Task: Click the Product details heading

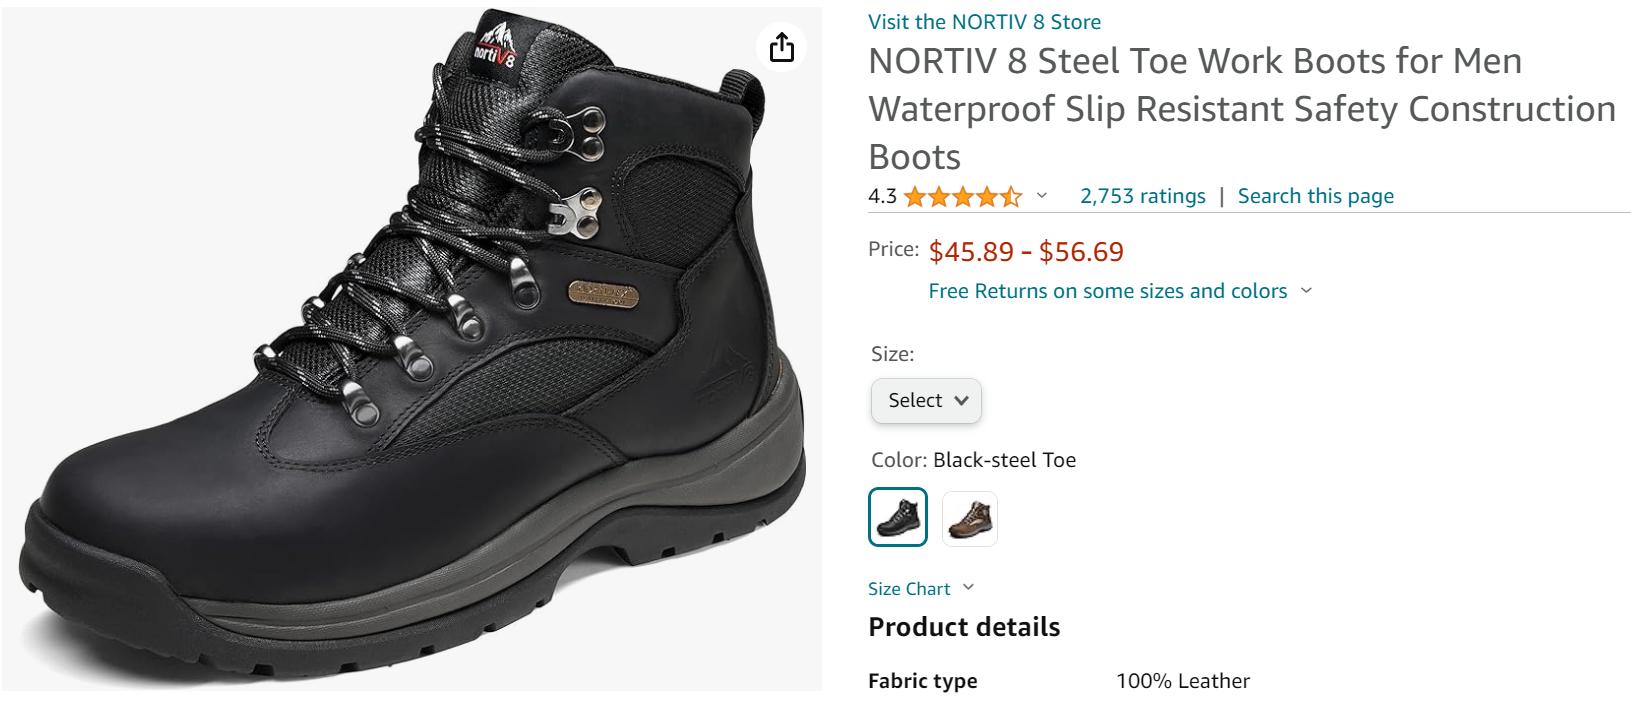Action: tap(964, 627)
